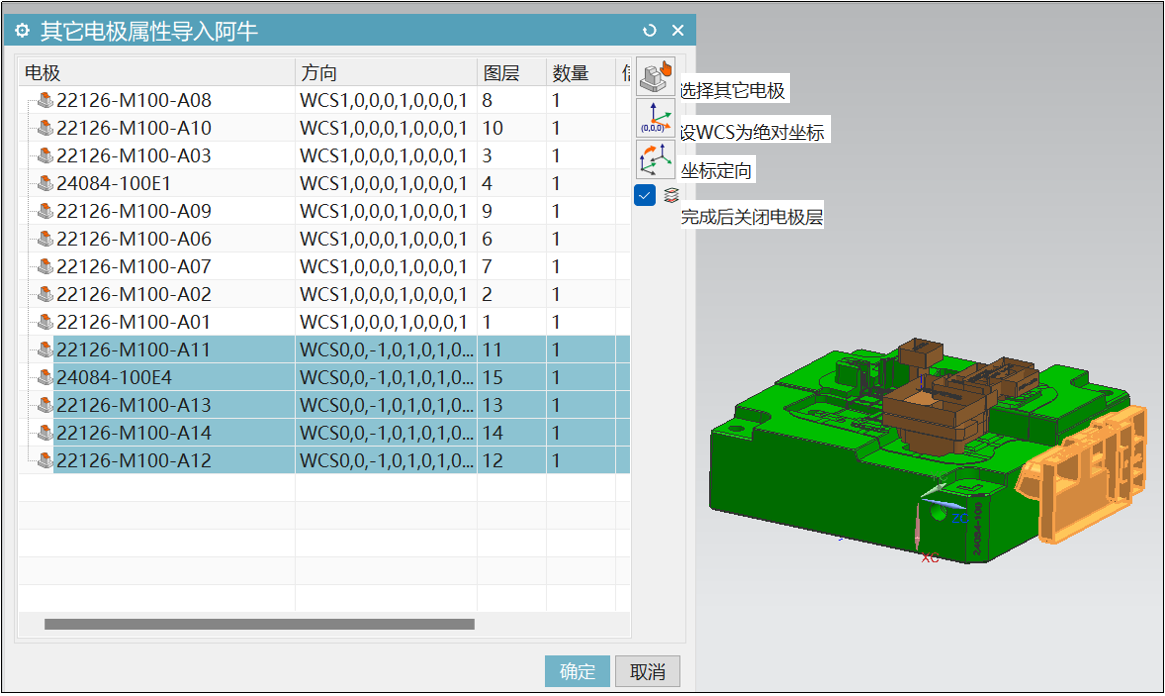Viewport: 1165px width, 696px height.
Task: Click the Orient Coordinates (坐标定向) icon
Action: (x=655, y=159)
